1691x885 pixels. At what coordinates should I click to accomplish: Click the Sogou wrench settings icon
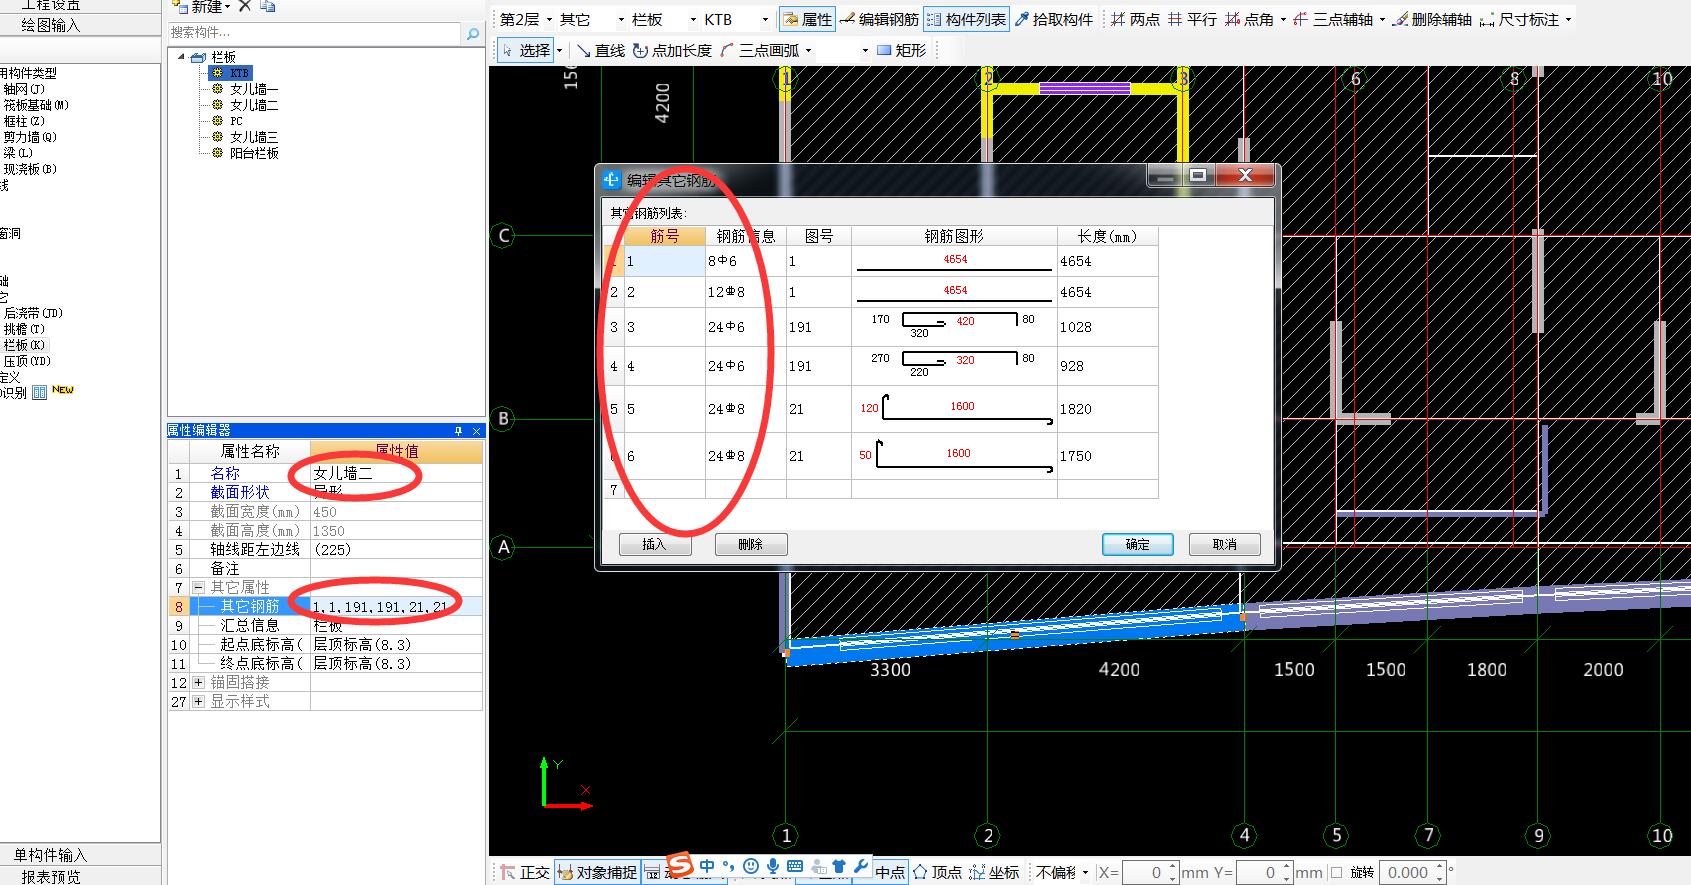[860, 866]
